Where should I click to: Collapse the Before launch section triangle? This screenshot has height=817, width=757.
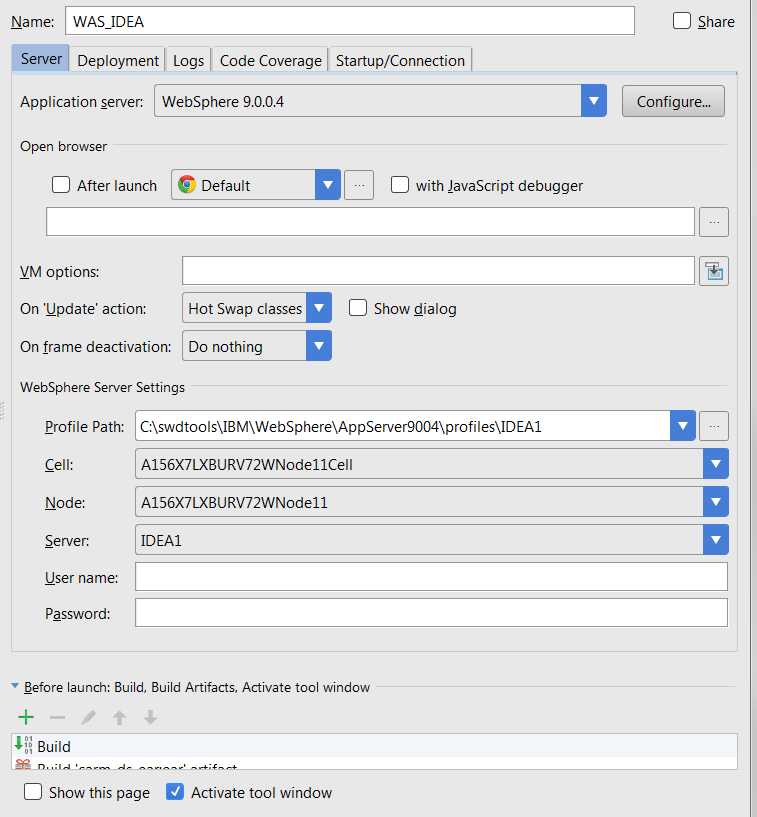coord(15,686)
